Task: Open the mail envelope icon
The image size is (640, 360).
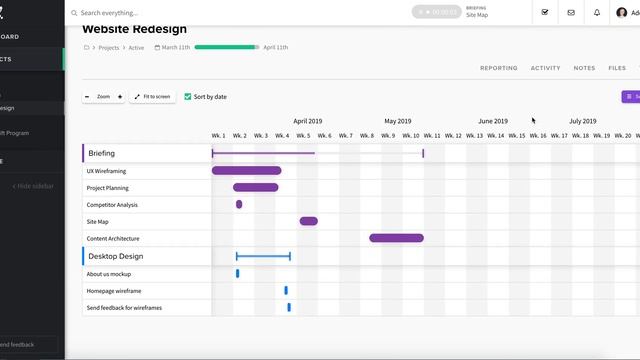Action: click(x=571, y=13)
